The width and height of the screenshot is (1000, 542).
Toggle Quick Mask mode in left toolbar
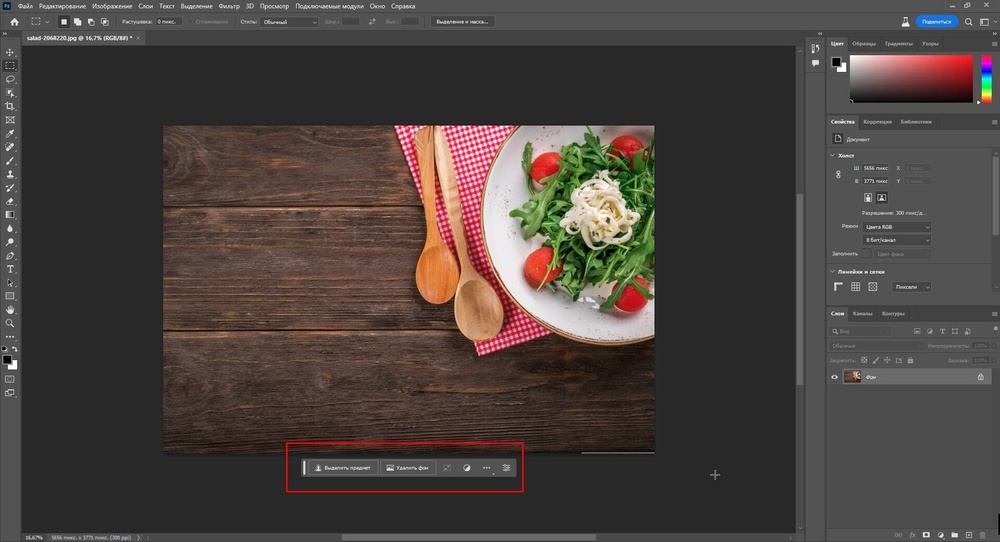[x=10, y=379]
